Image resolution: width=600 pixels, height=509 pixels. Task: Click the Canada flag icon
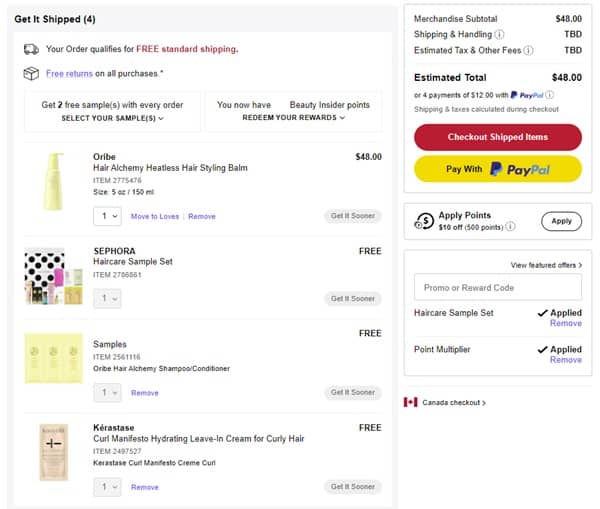[410, 402]
